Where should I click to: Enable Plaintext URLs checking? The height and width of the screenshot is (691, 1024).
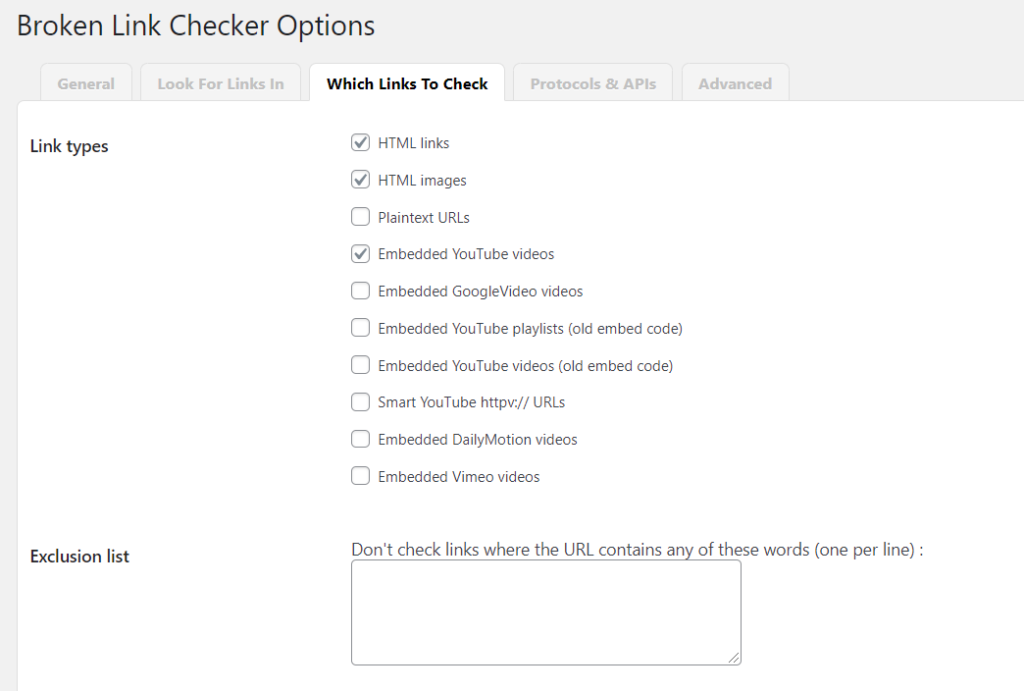click(x=360, y=217)
